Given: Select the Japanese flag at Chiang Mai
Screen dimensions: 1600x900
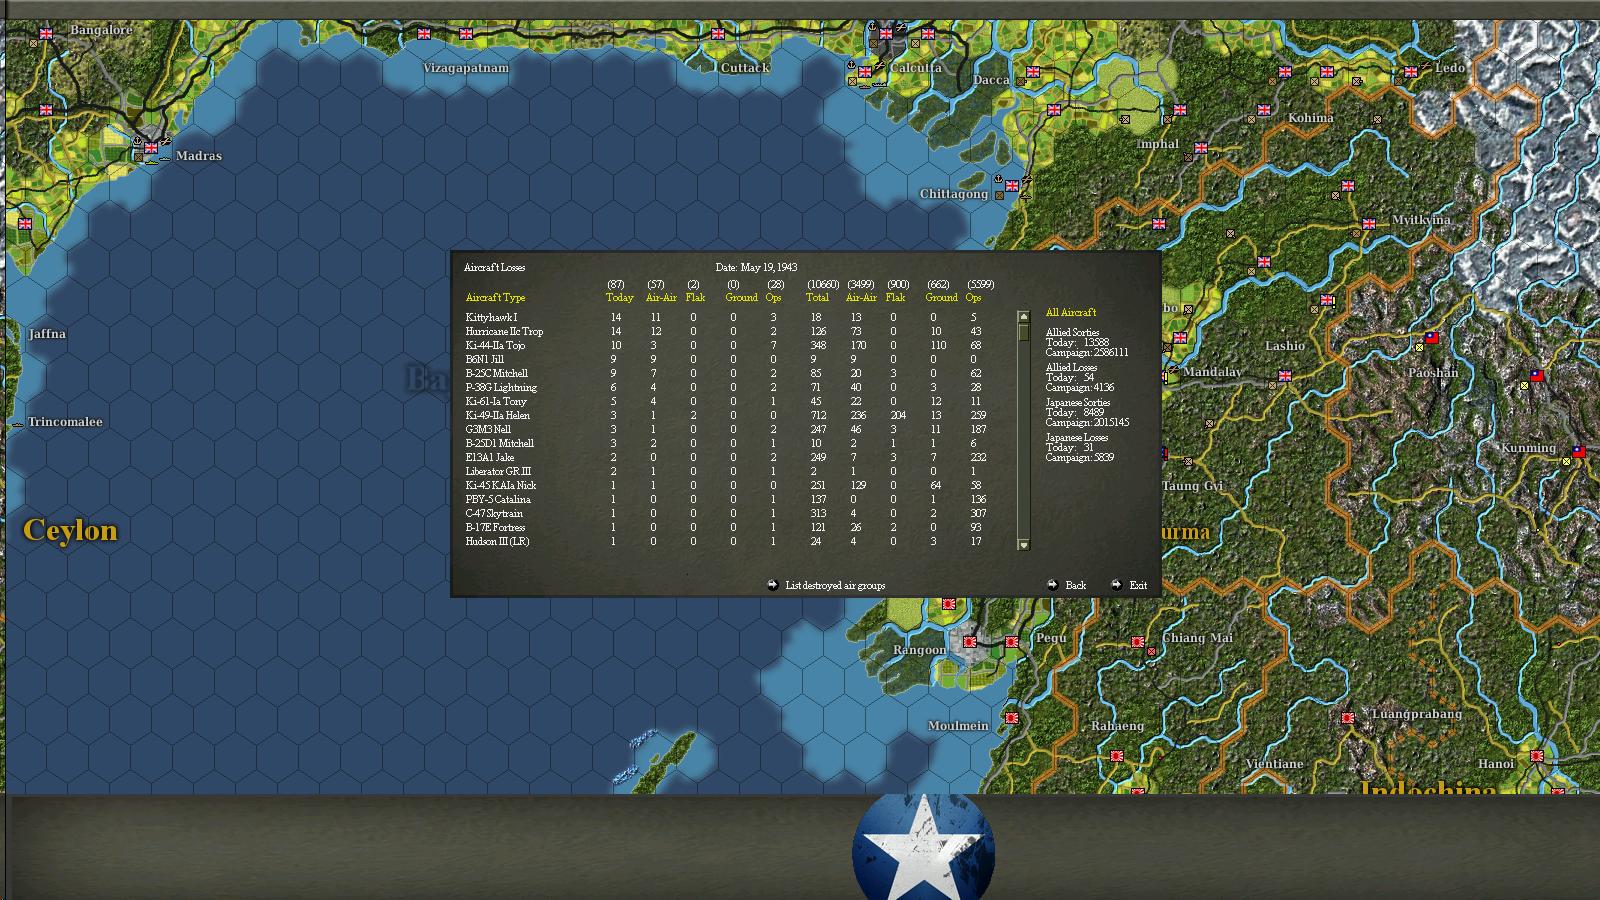Looking at the screenshot, I should click(x=1138, y=642).
